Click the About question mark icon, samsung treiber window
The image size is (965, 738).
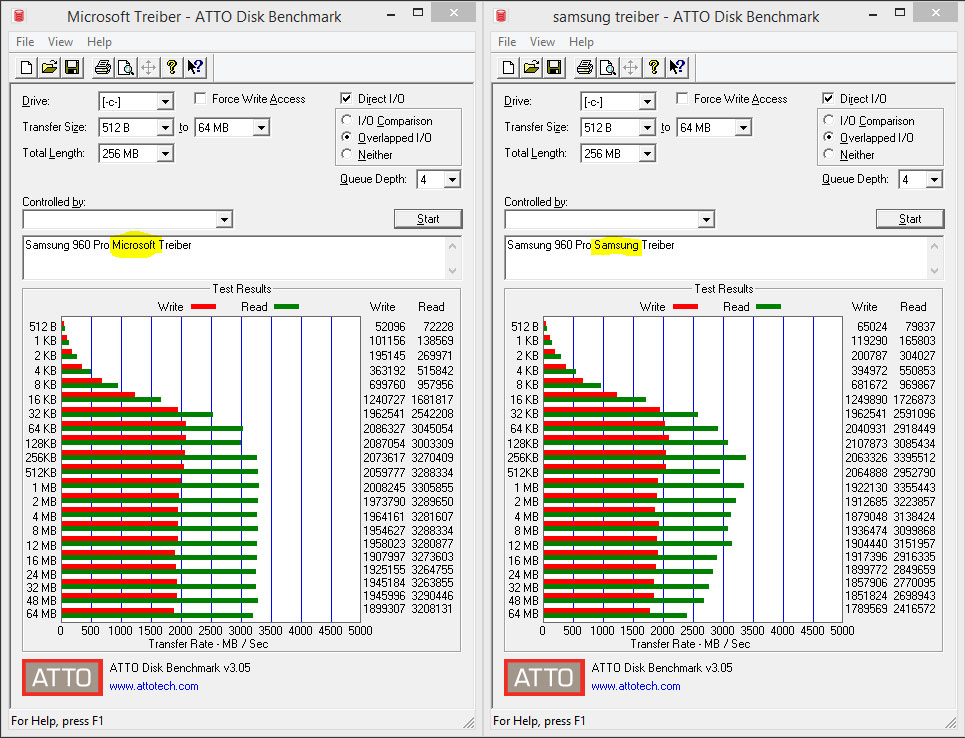654,67
